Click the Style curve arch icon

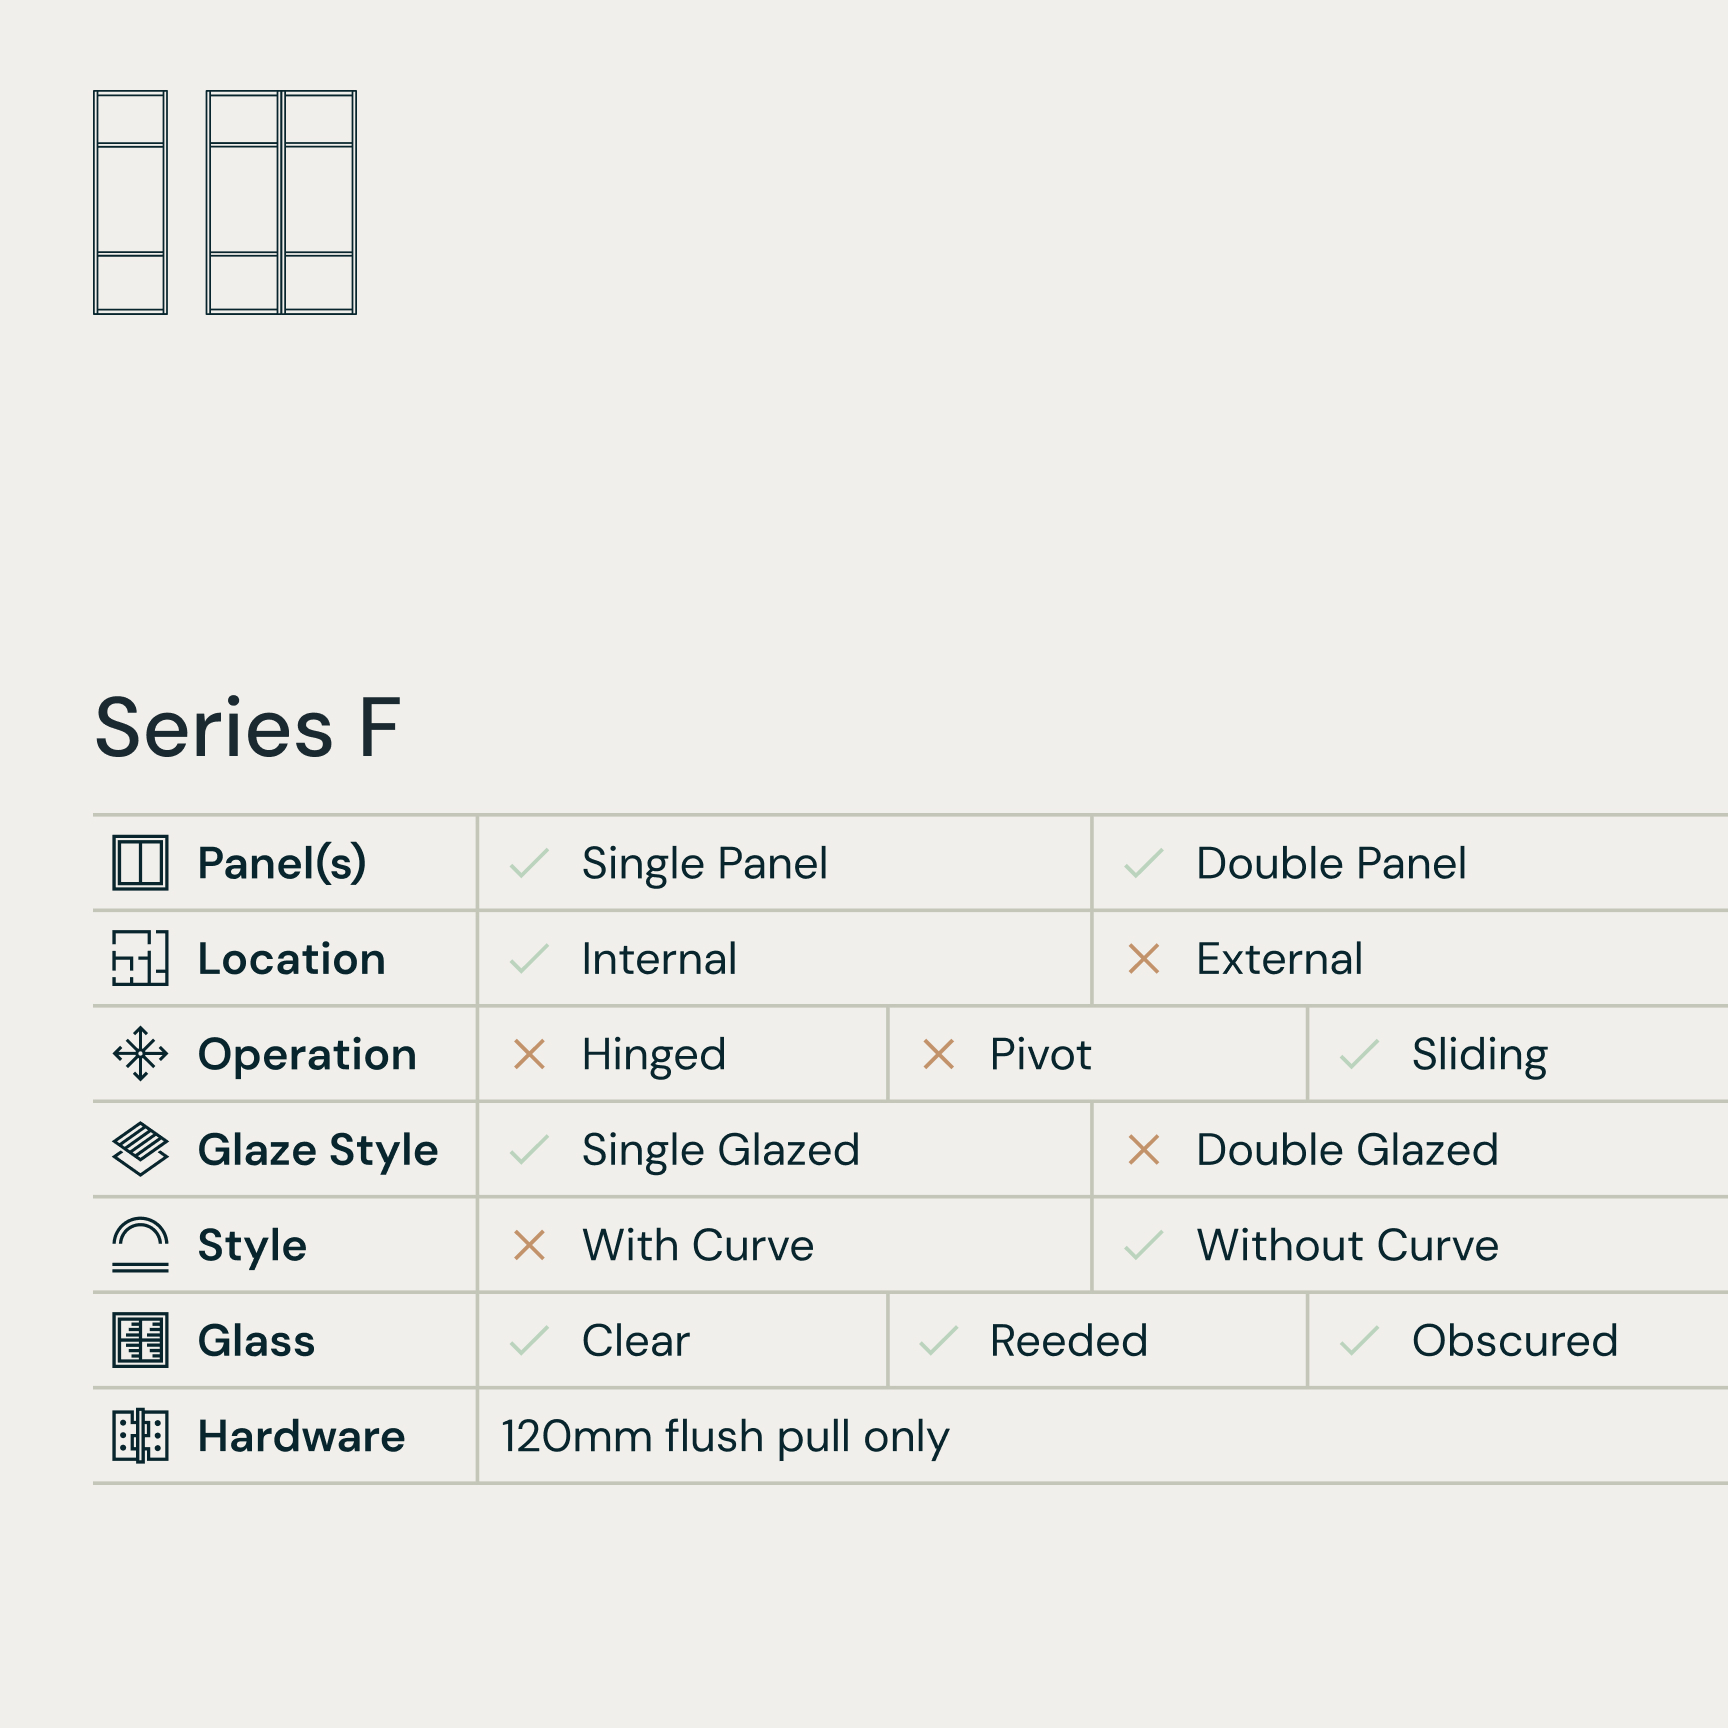140,1244
